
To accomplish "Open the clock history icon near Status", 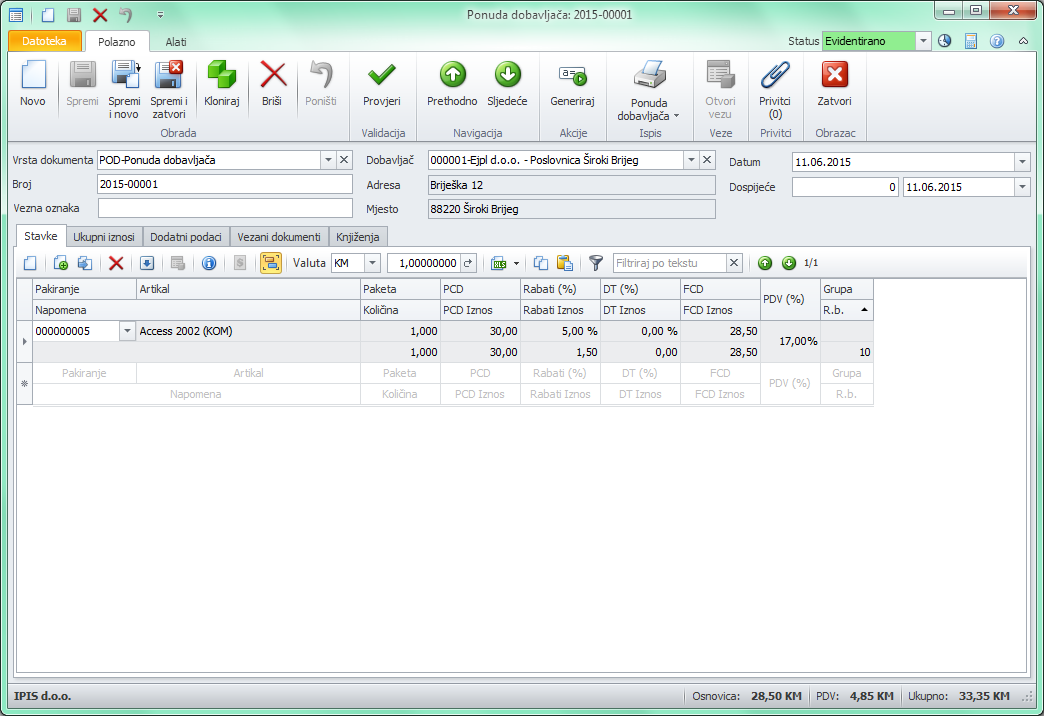I will tap(945, 41).
